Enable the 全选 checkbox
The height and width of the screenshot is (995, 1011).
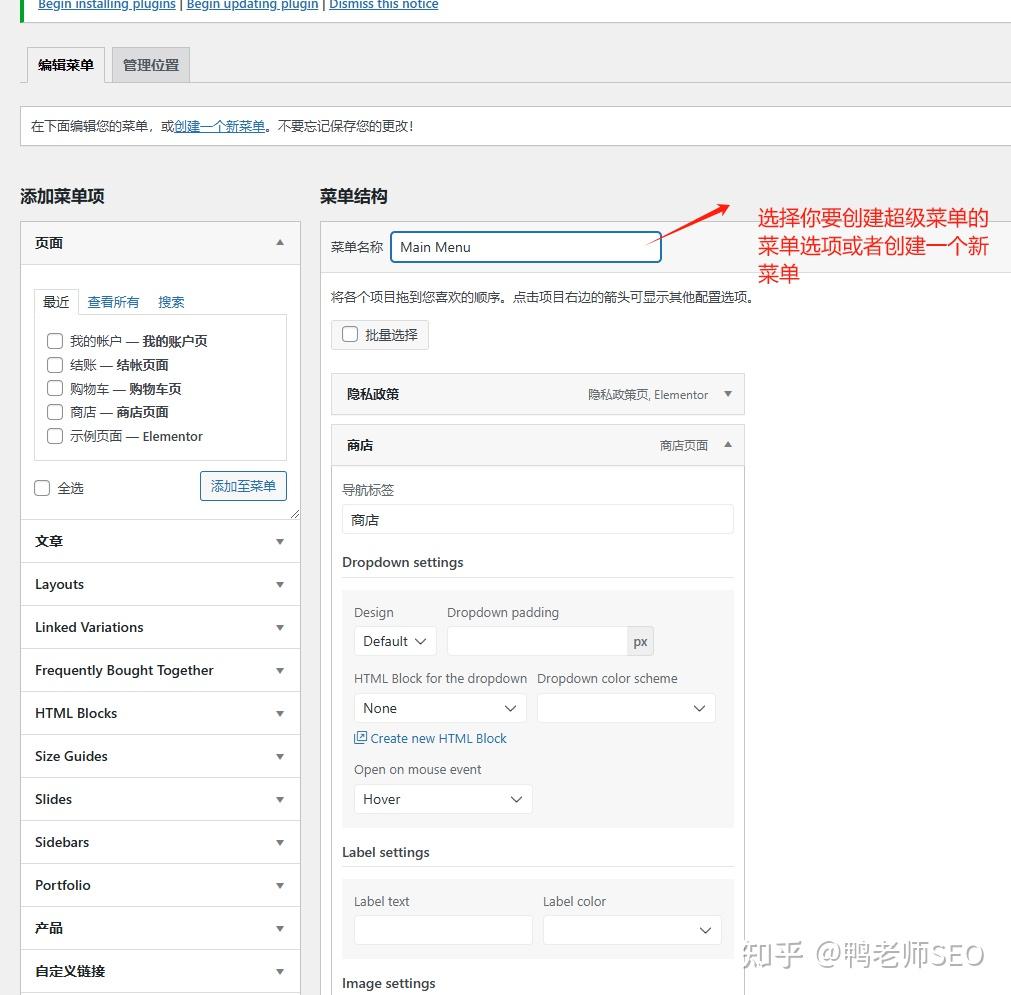click(x=41, y=488)
